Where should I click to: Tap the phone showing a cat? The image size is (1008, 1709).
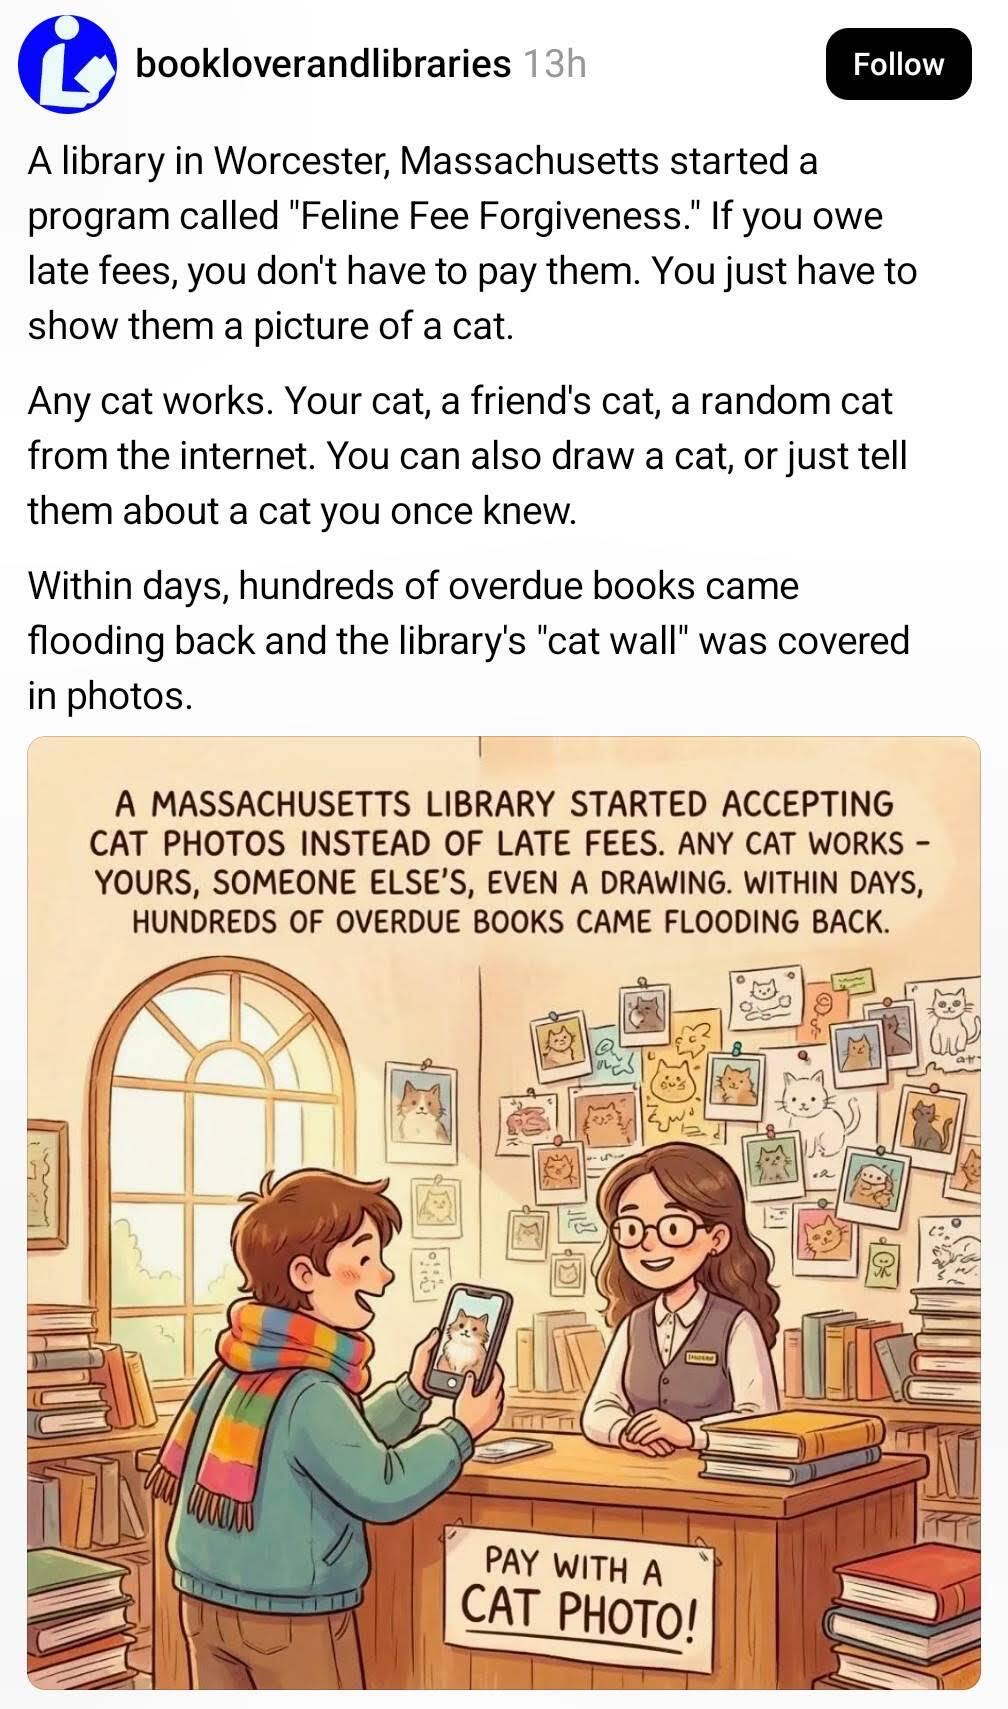point(466,1340)
